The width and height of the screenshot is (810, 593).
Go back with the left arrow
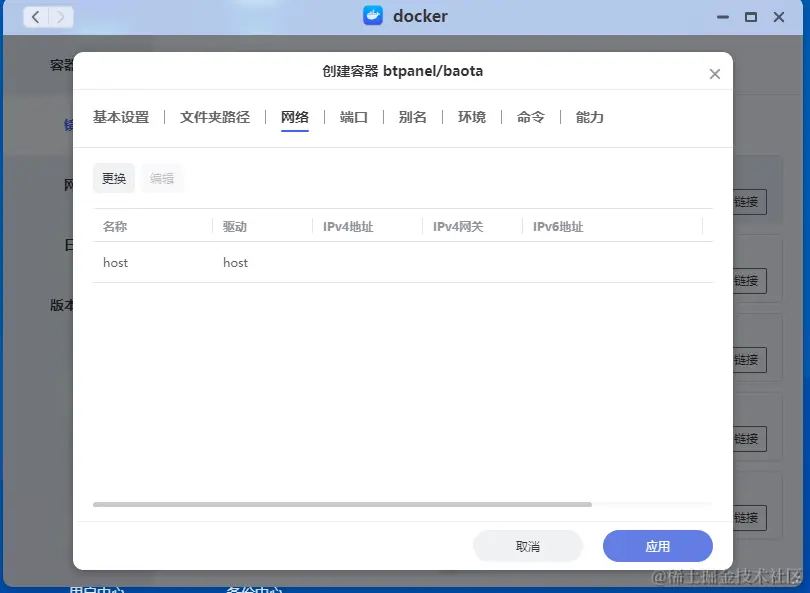tap(36, 17)
